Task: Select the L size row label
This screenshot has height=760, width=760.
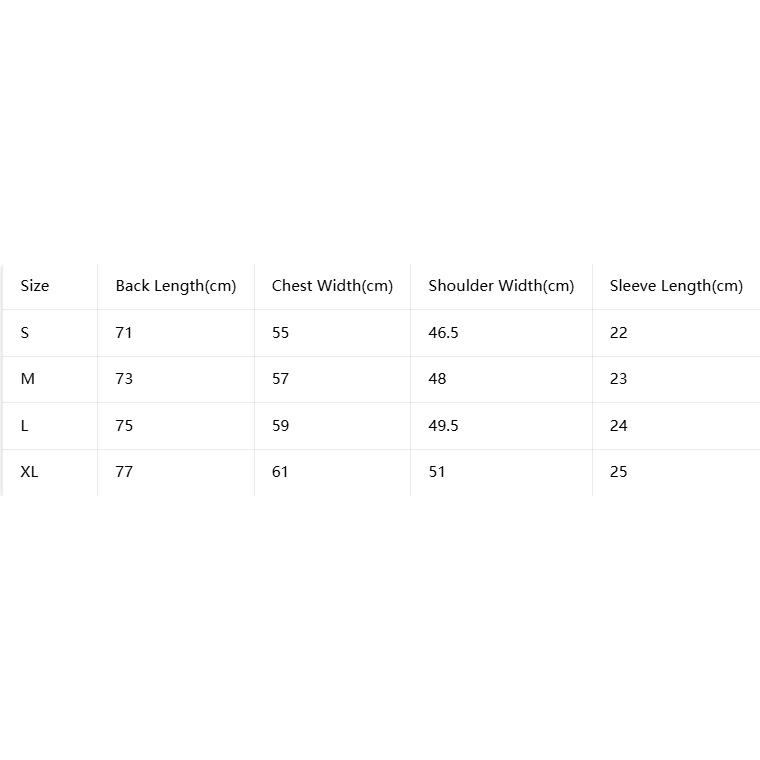Action: click(x=24, y=426)
